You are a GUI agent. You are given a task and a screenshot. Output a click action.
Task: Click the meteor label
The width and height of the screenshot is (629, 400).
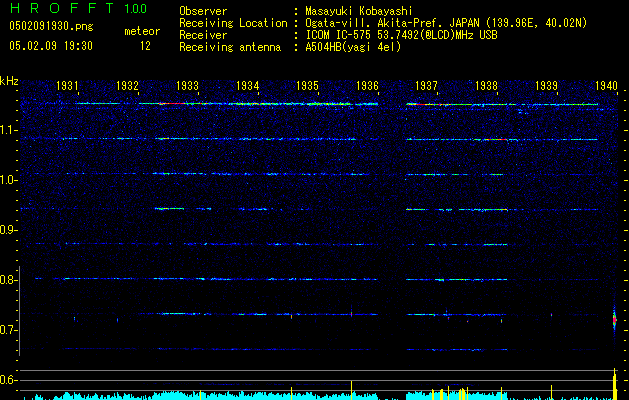coord(142,31)
